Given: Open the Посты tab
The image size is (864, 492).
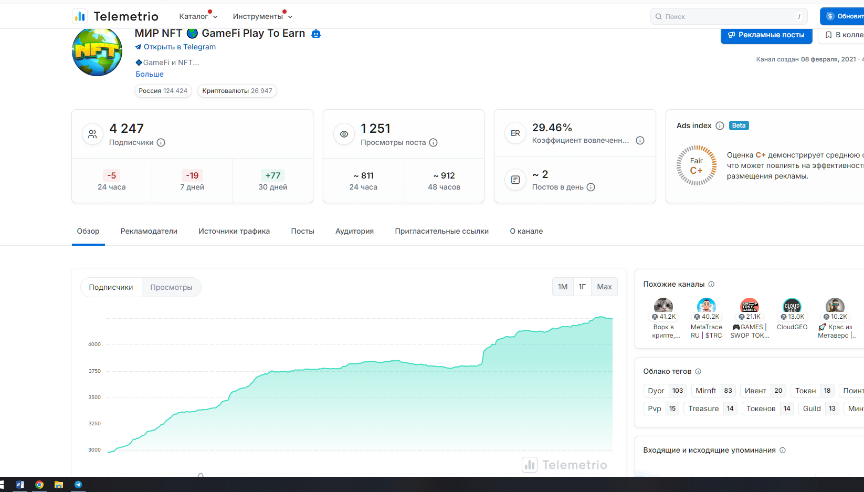Looking at the screenshot, I should (x=303, y=231).
